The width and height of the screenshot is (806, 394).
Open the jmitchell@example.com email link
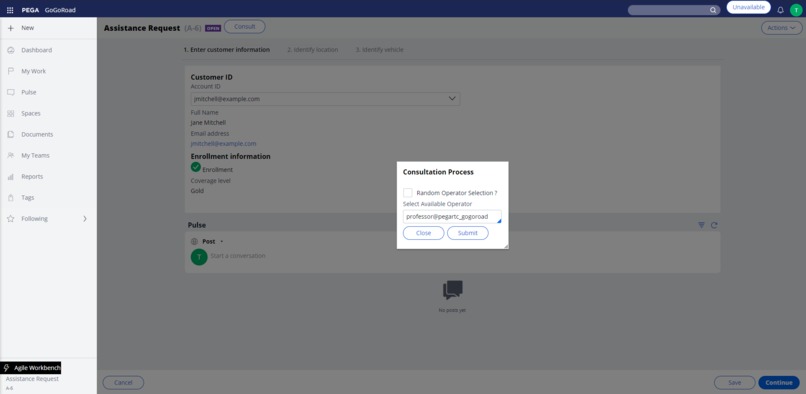pos(223,144)
